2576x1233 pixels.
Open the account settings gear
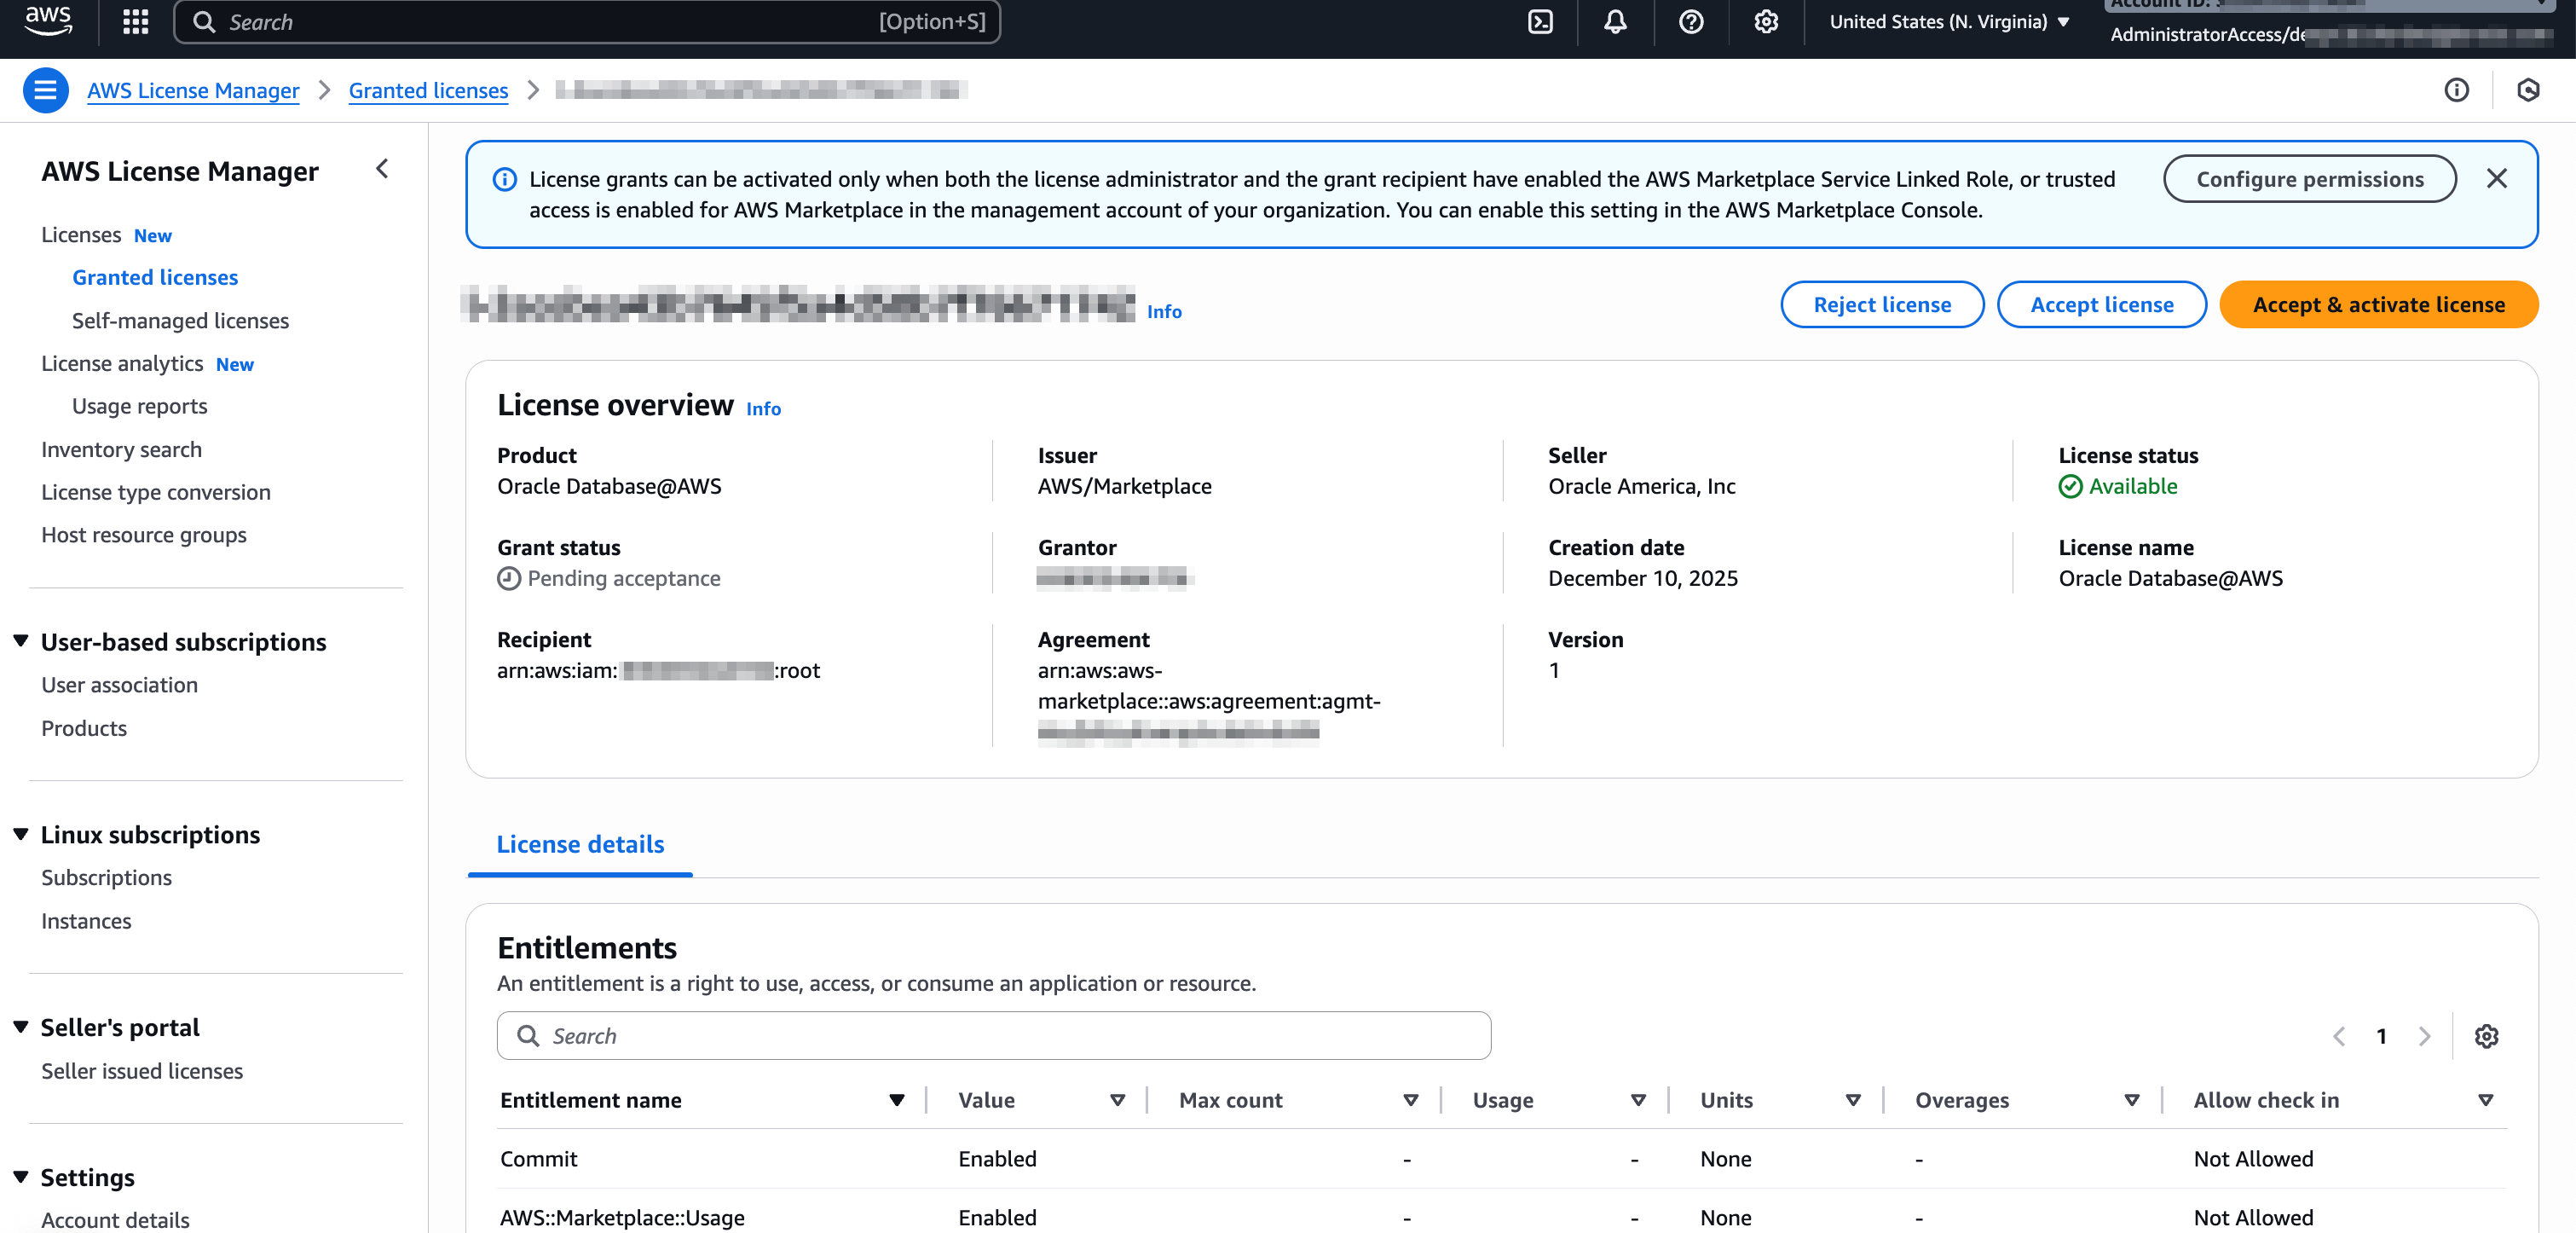coord(1765,21)
